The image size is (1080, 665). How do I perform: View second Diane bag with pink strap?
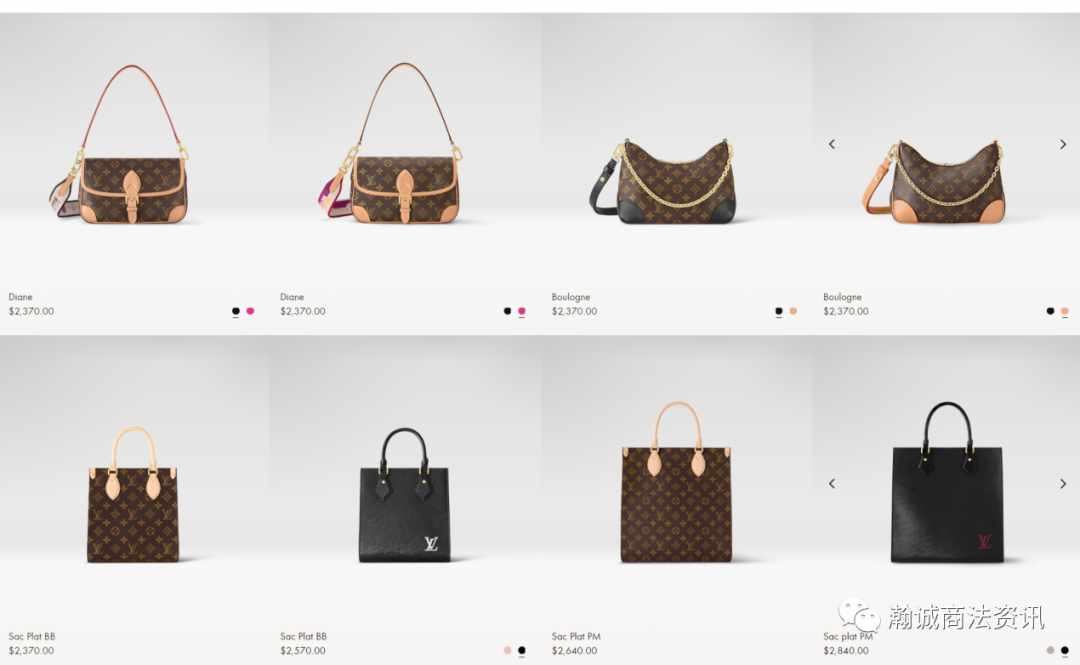[x=390, y=143]
